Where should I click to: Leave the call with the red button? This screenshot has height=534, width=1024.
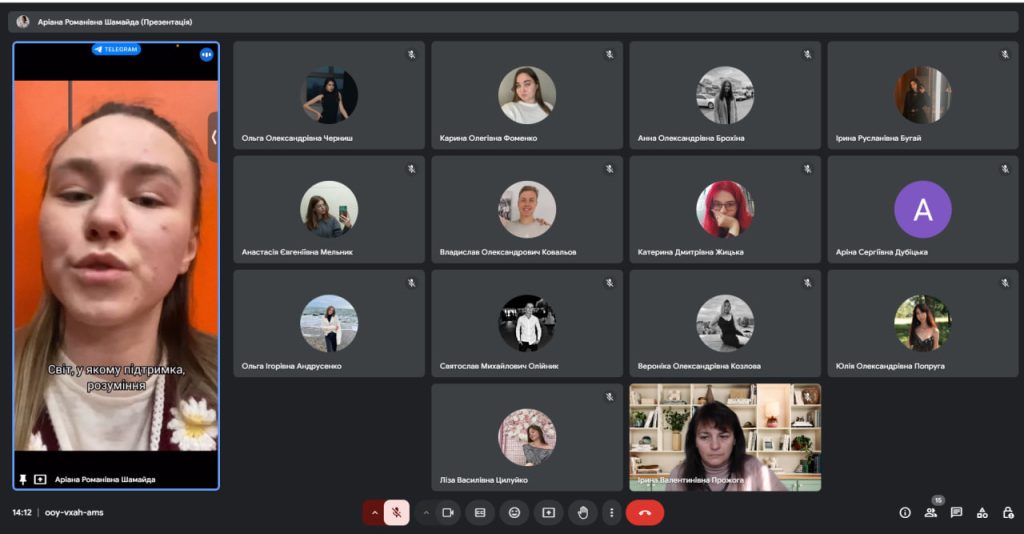tap(645, 513)
